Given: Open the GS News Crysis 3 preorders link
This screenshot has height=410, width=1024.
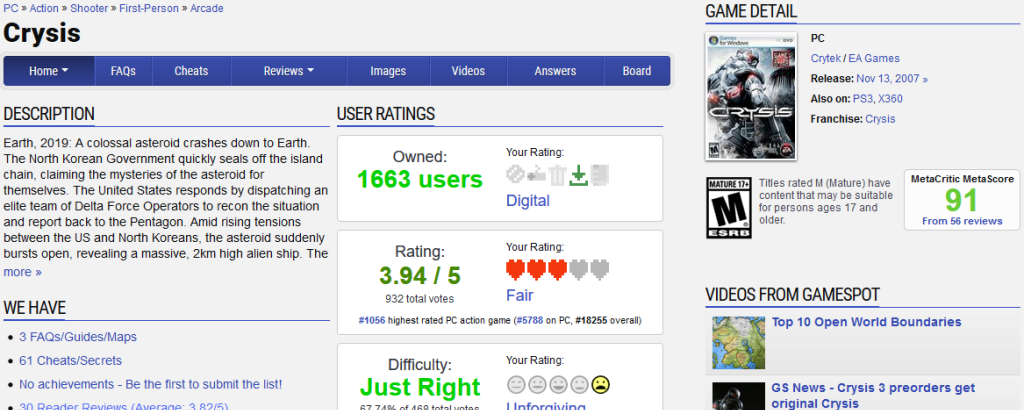Looking at the screenshot, I should 873,395.
